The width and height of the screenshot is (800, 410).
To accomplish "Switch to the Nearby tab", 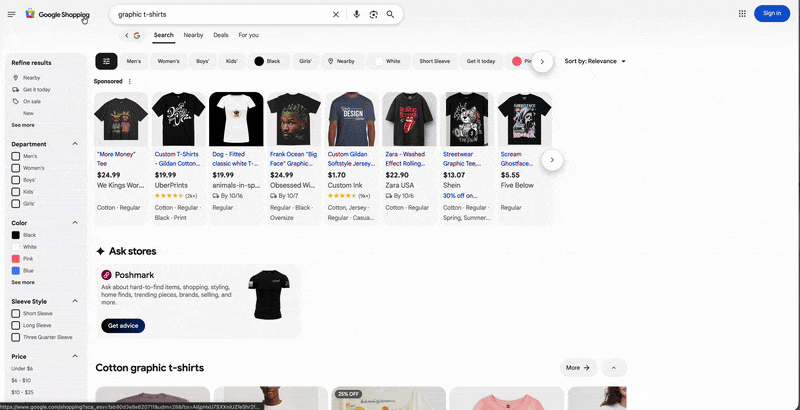I will pos(193,35).
